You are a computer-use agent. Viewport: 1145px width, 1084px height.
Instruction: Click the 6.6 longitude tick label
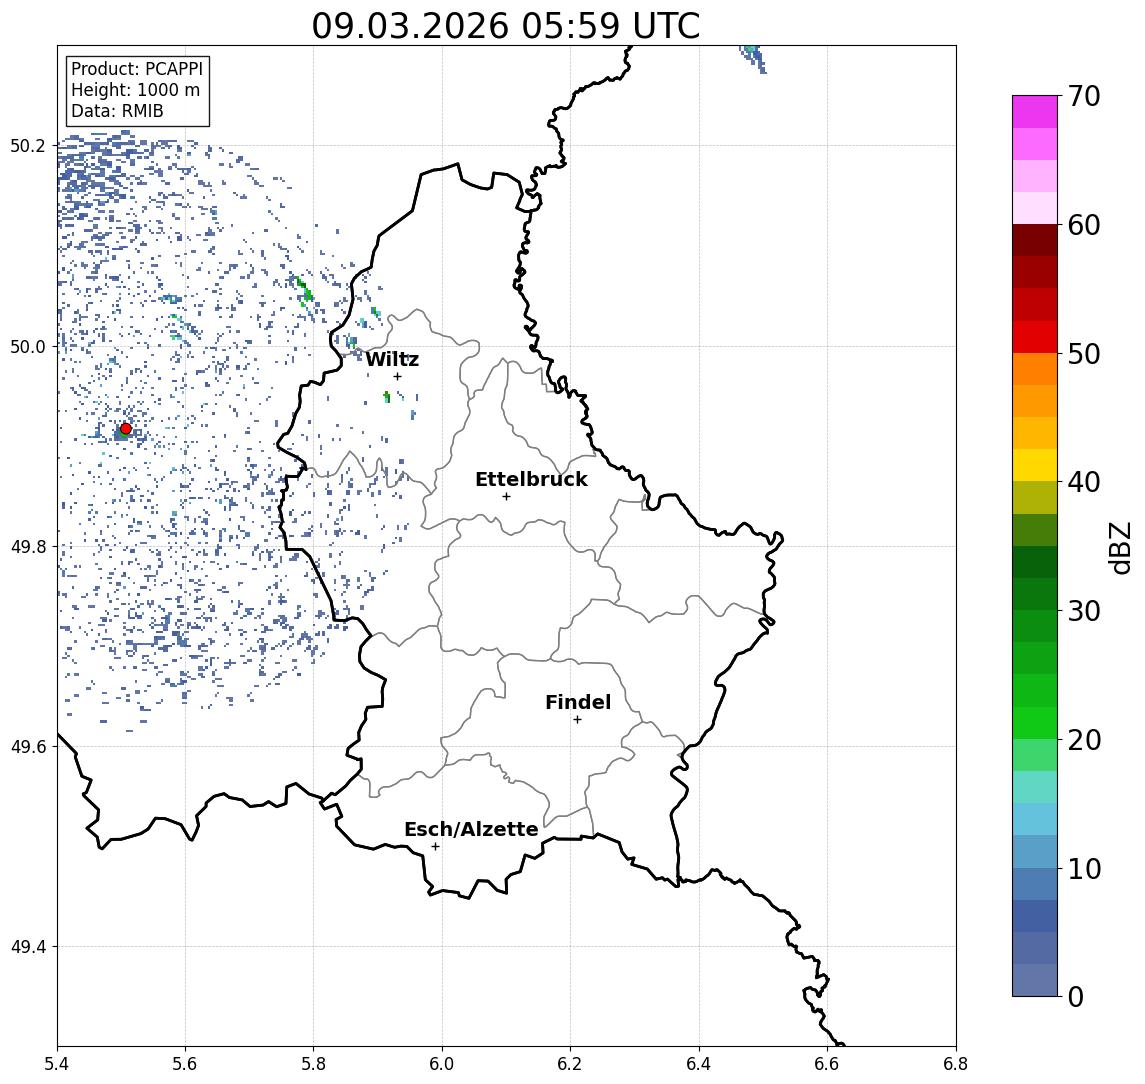[x=827, y=1064]
